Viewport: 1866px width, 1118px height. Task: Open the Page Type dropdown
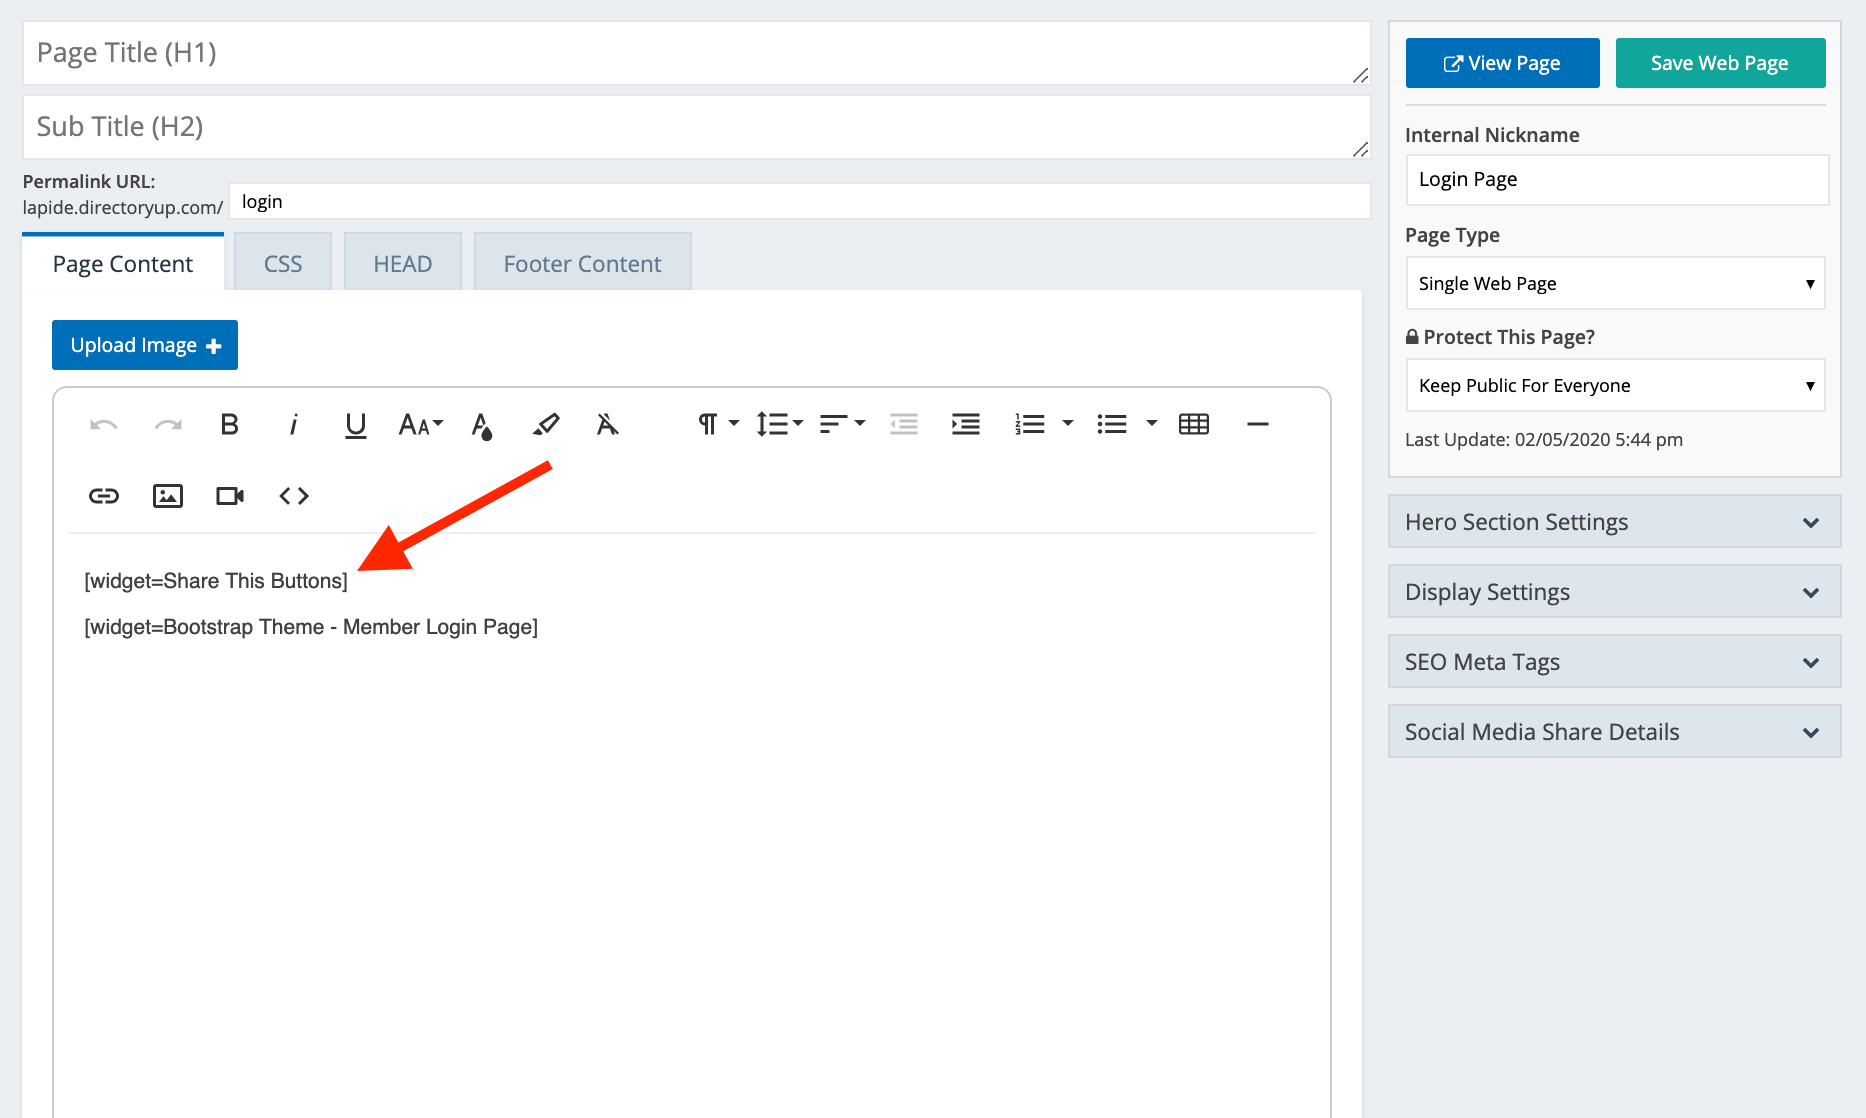click(1614, 283)
